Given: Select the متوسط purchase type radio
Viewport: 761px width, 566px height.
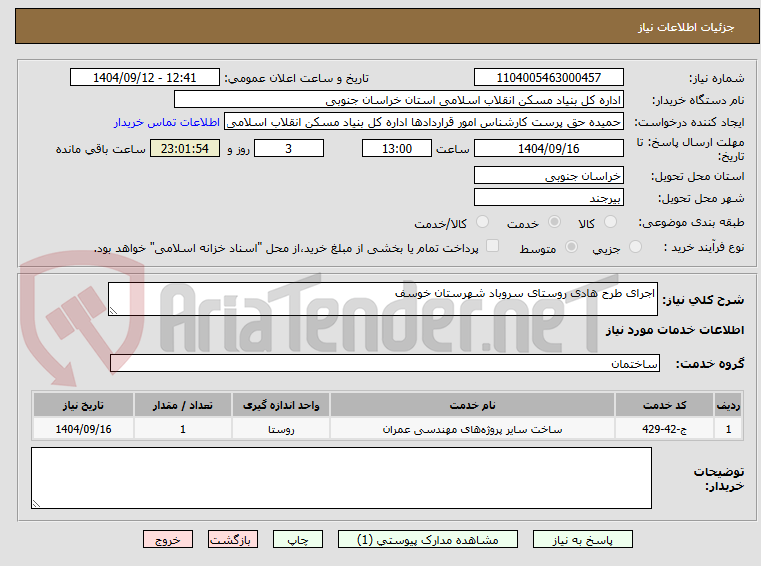Looking at the screenshot, I should point(572,247).
